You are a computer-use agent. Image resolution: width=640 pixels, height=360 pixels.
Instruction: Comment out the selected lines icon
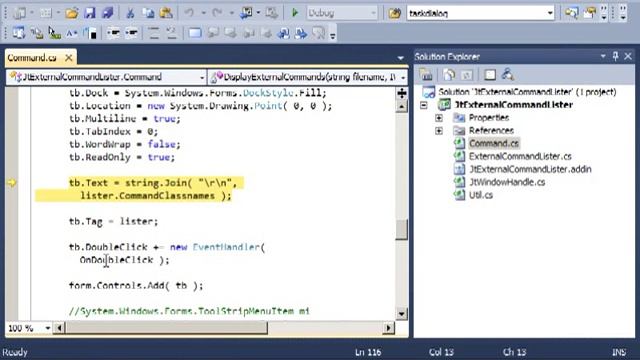[x=154, y=33]
